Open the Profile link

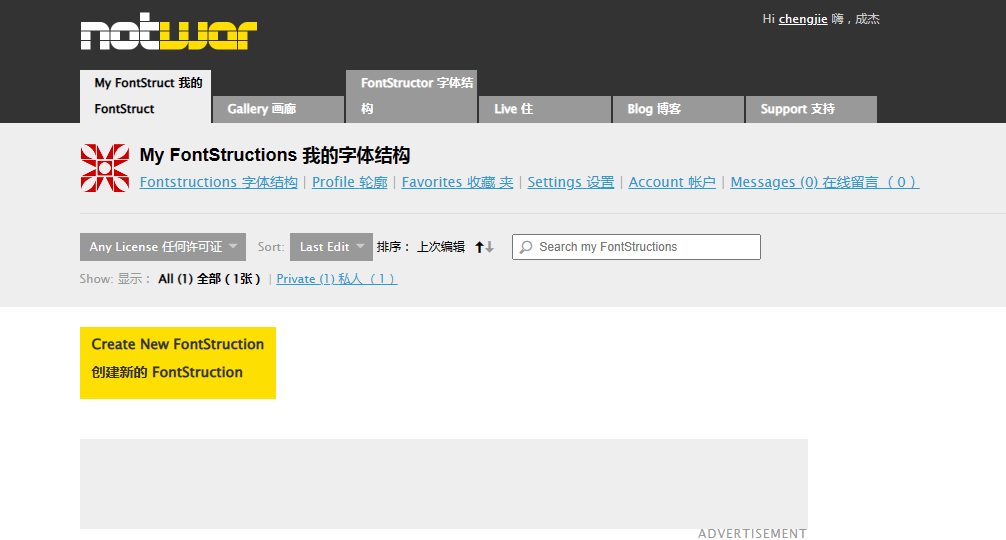(x=350, y=182)
